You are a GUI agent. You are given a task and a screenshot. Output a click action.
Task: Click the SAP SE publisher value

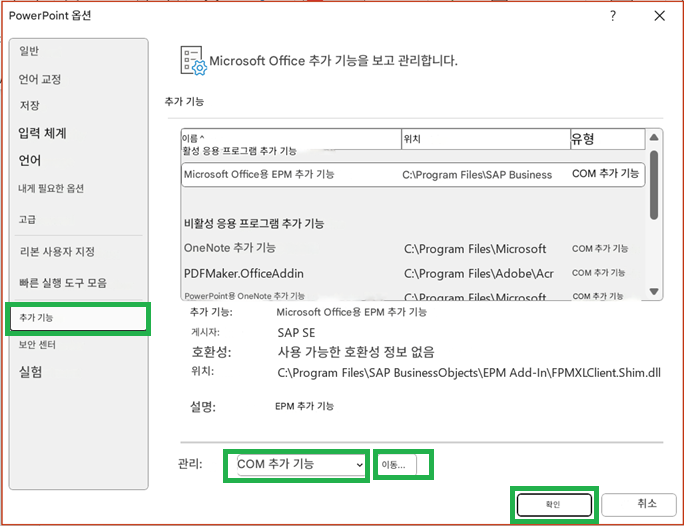(296, 333)
